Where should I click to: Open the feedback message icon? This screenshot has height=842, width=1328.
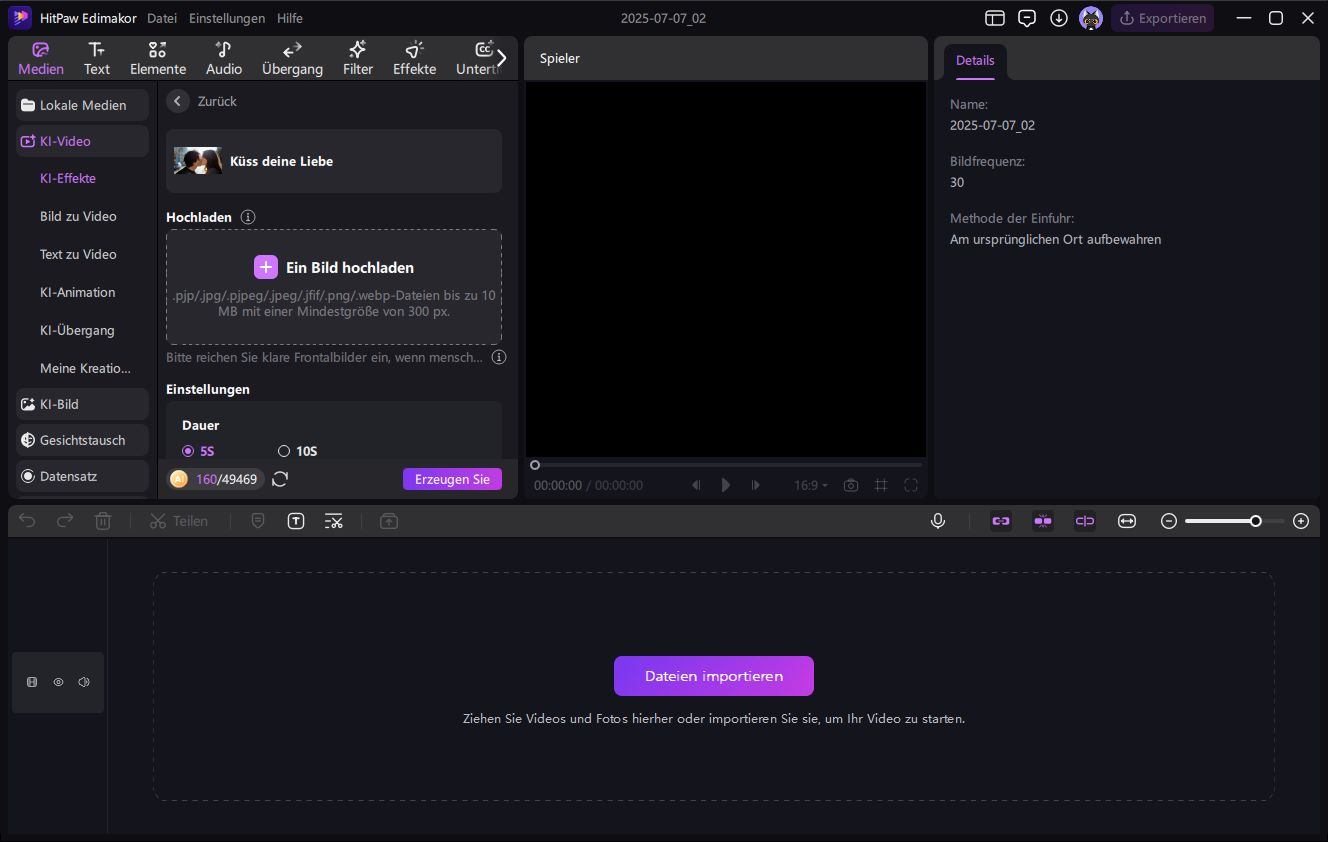[1027, 18]
